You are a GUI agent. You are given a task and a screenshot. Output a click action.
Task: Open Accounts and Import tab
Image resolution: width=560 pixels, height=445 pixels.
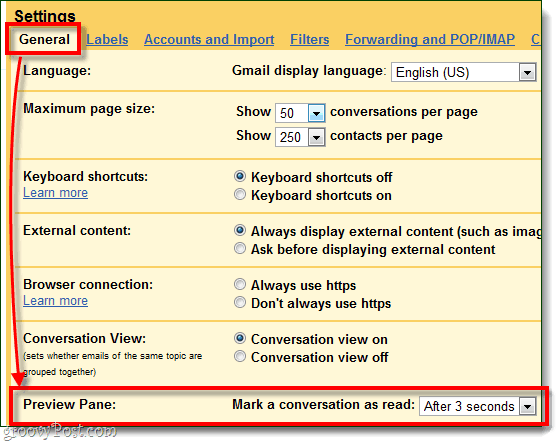tap(209, 39)
